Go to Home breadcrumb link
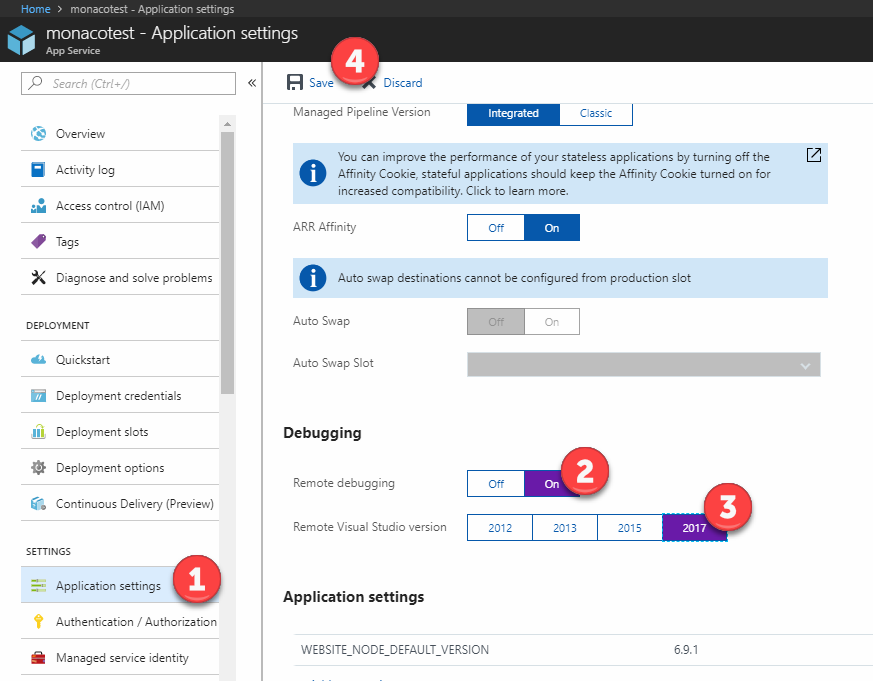 click(36, 9)
